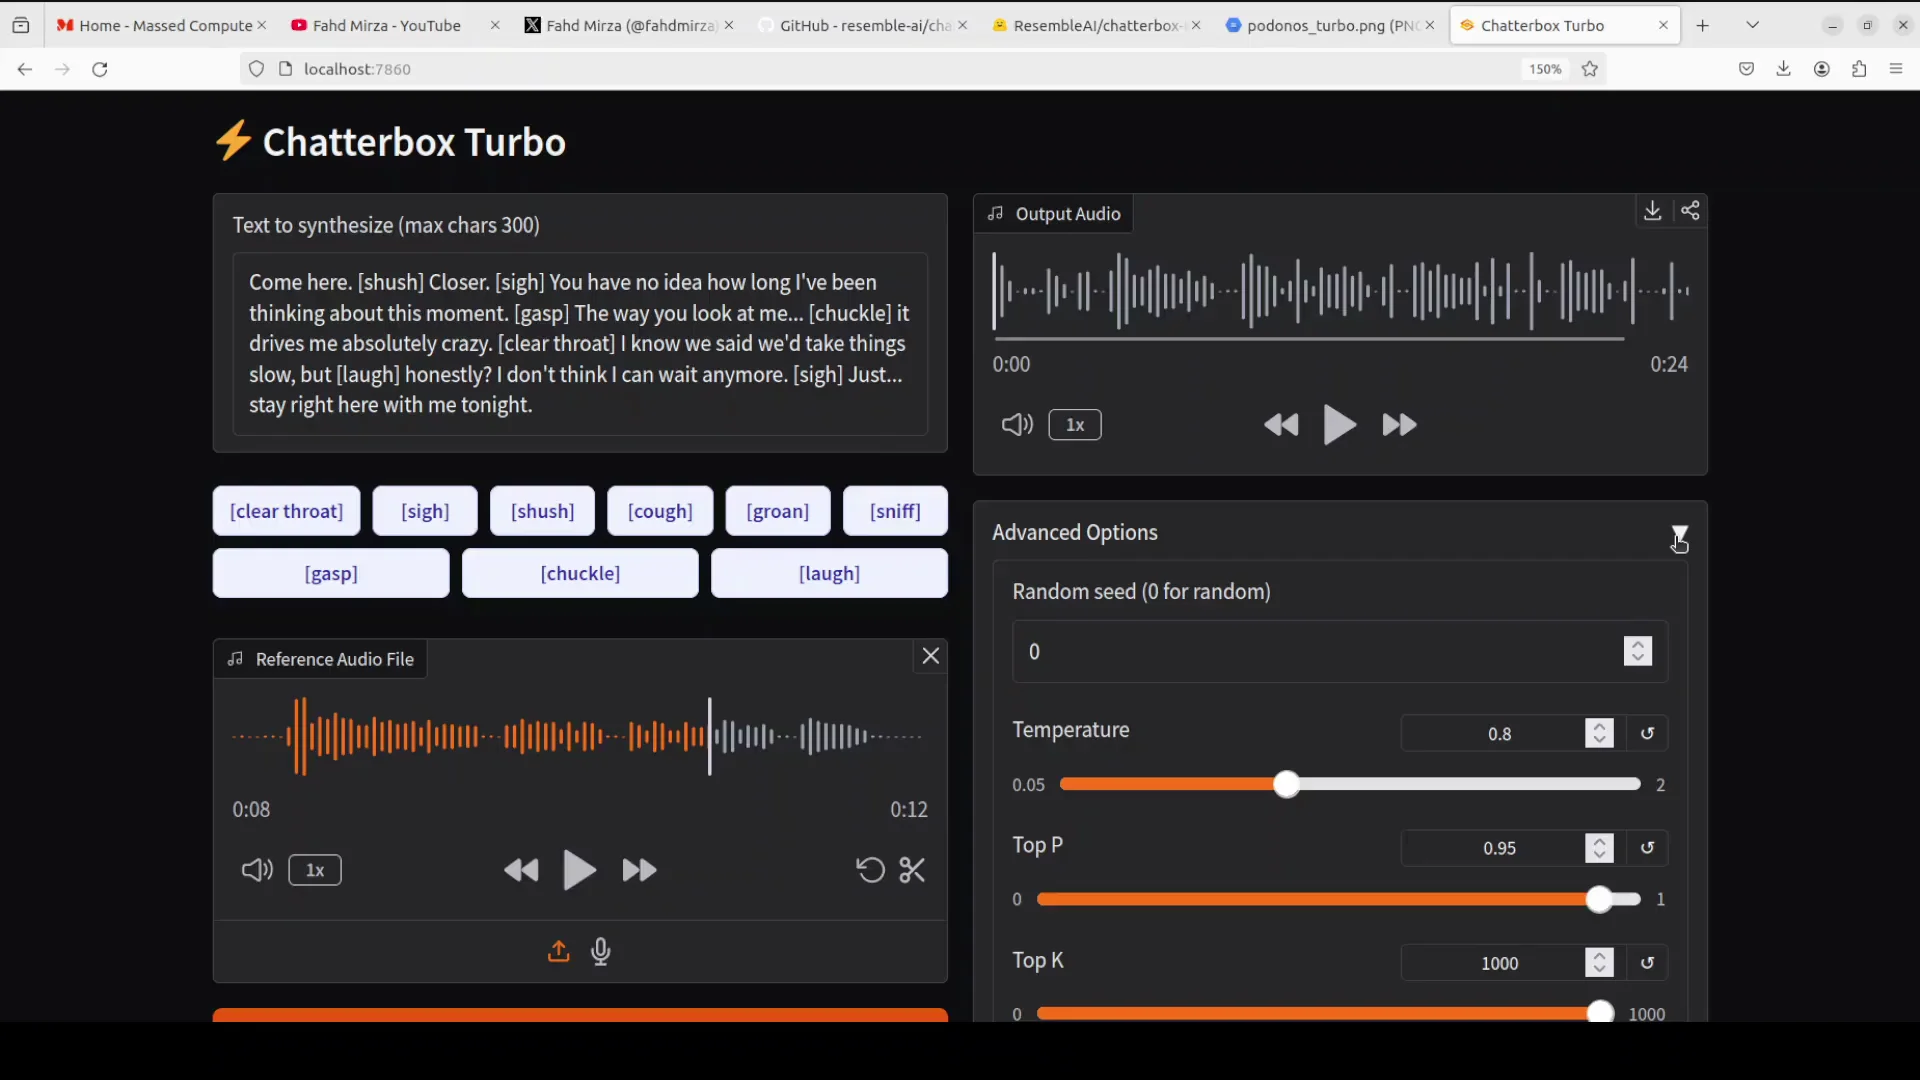This screenshot has height=1080, width=1920.
Task: Reset Top K to its default value
Action: click(1648, 963)
